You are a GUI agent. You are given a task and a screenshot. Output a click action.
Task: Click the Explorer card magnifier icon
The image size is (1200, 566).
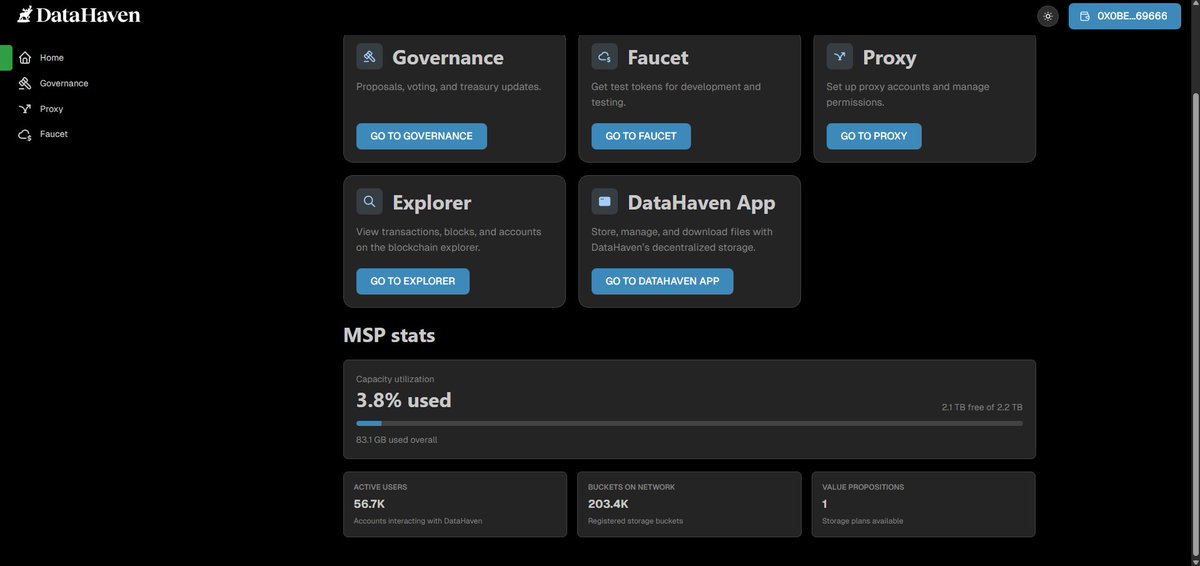coord(369,201)
